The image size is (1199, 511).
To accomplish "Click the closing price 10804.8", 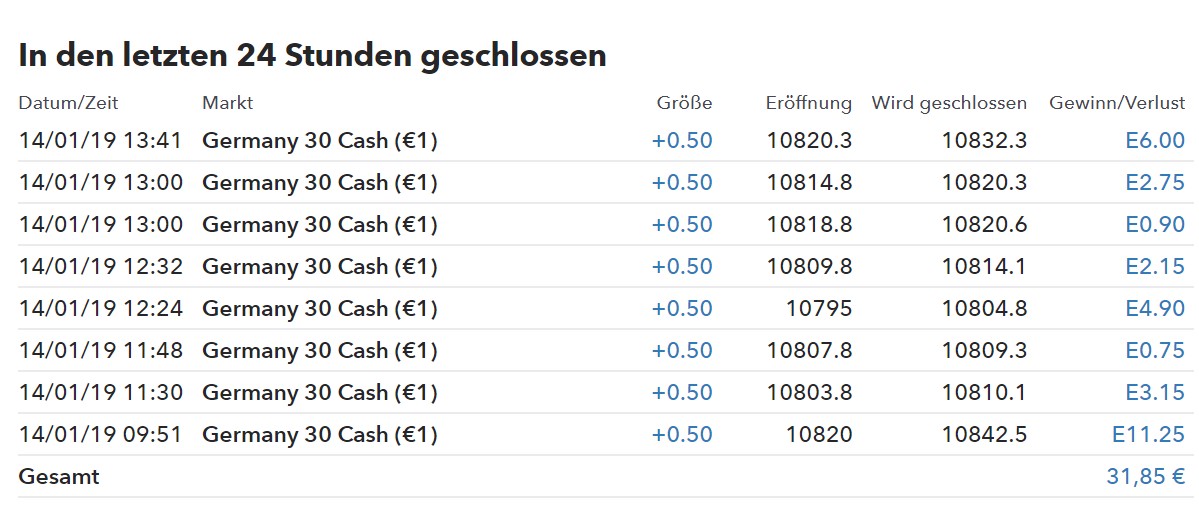I will (984, 309).
